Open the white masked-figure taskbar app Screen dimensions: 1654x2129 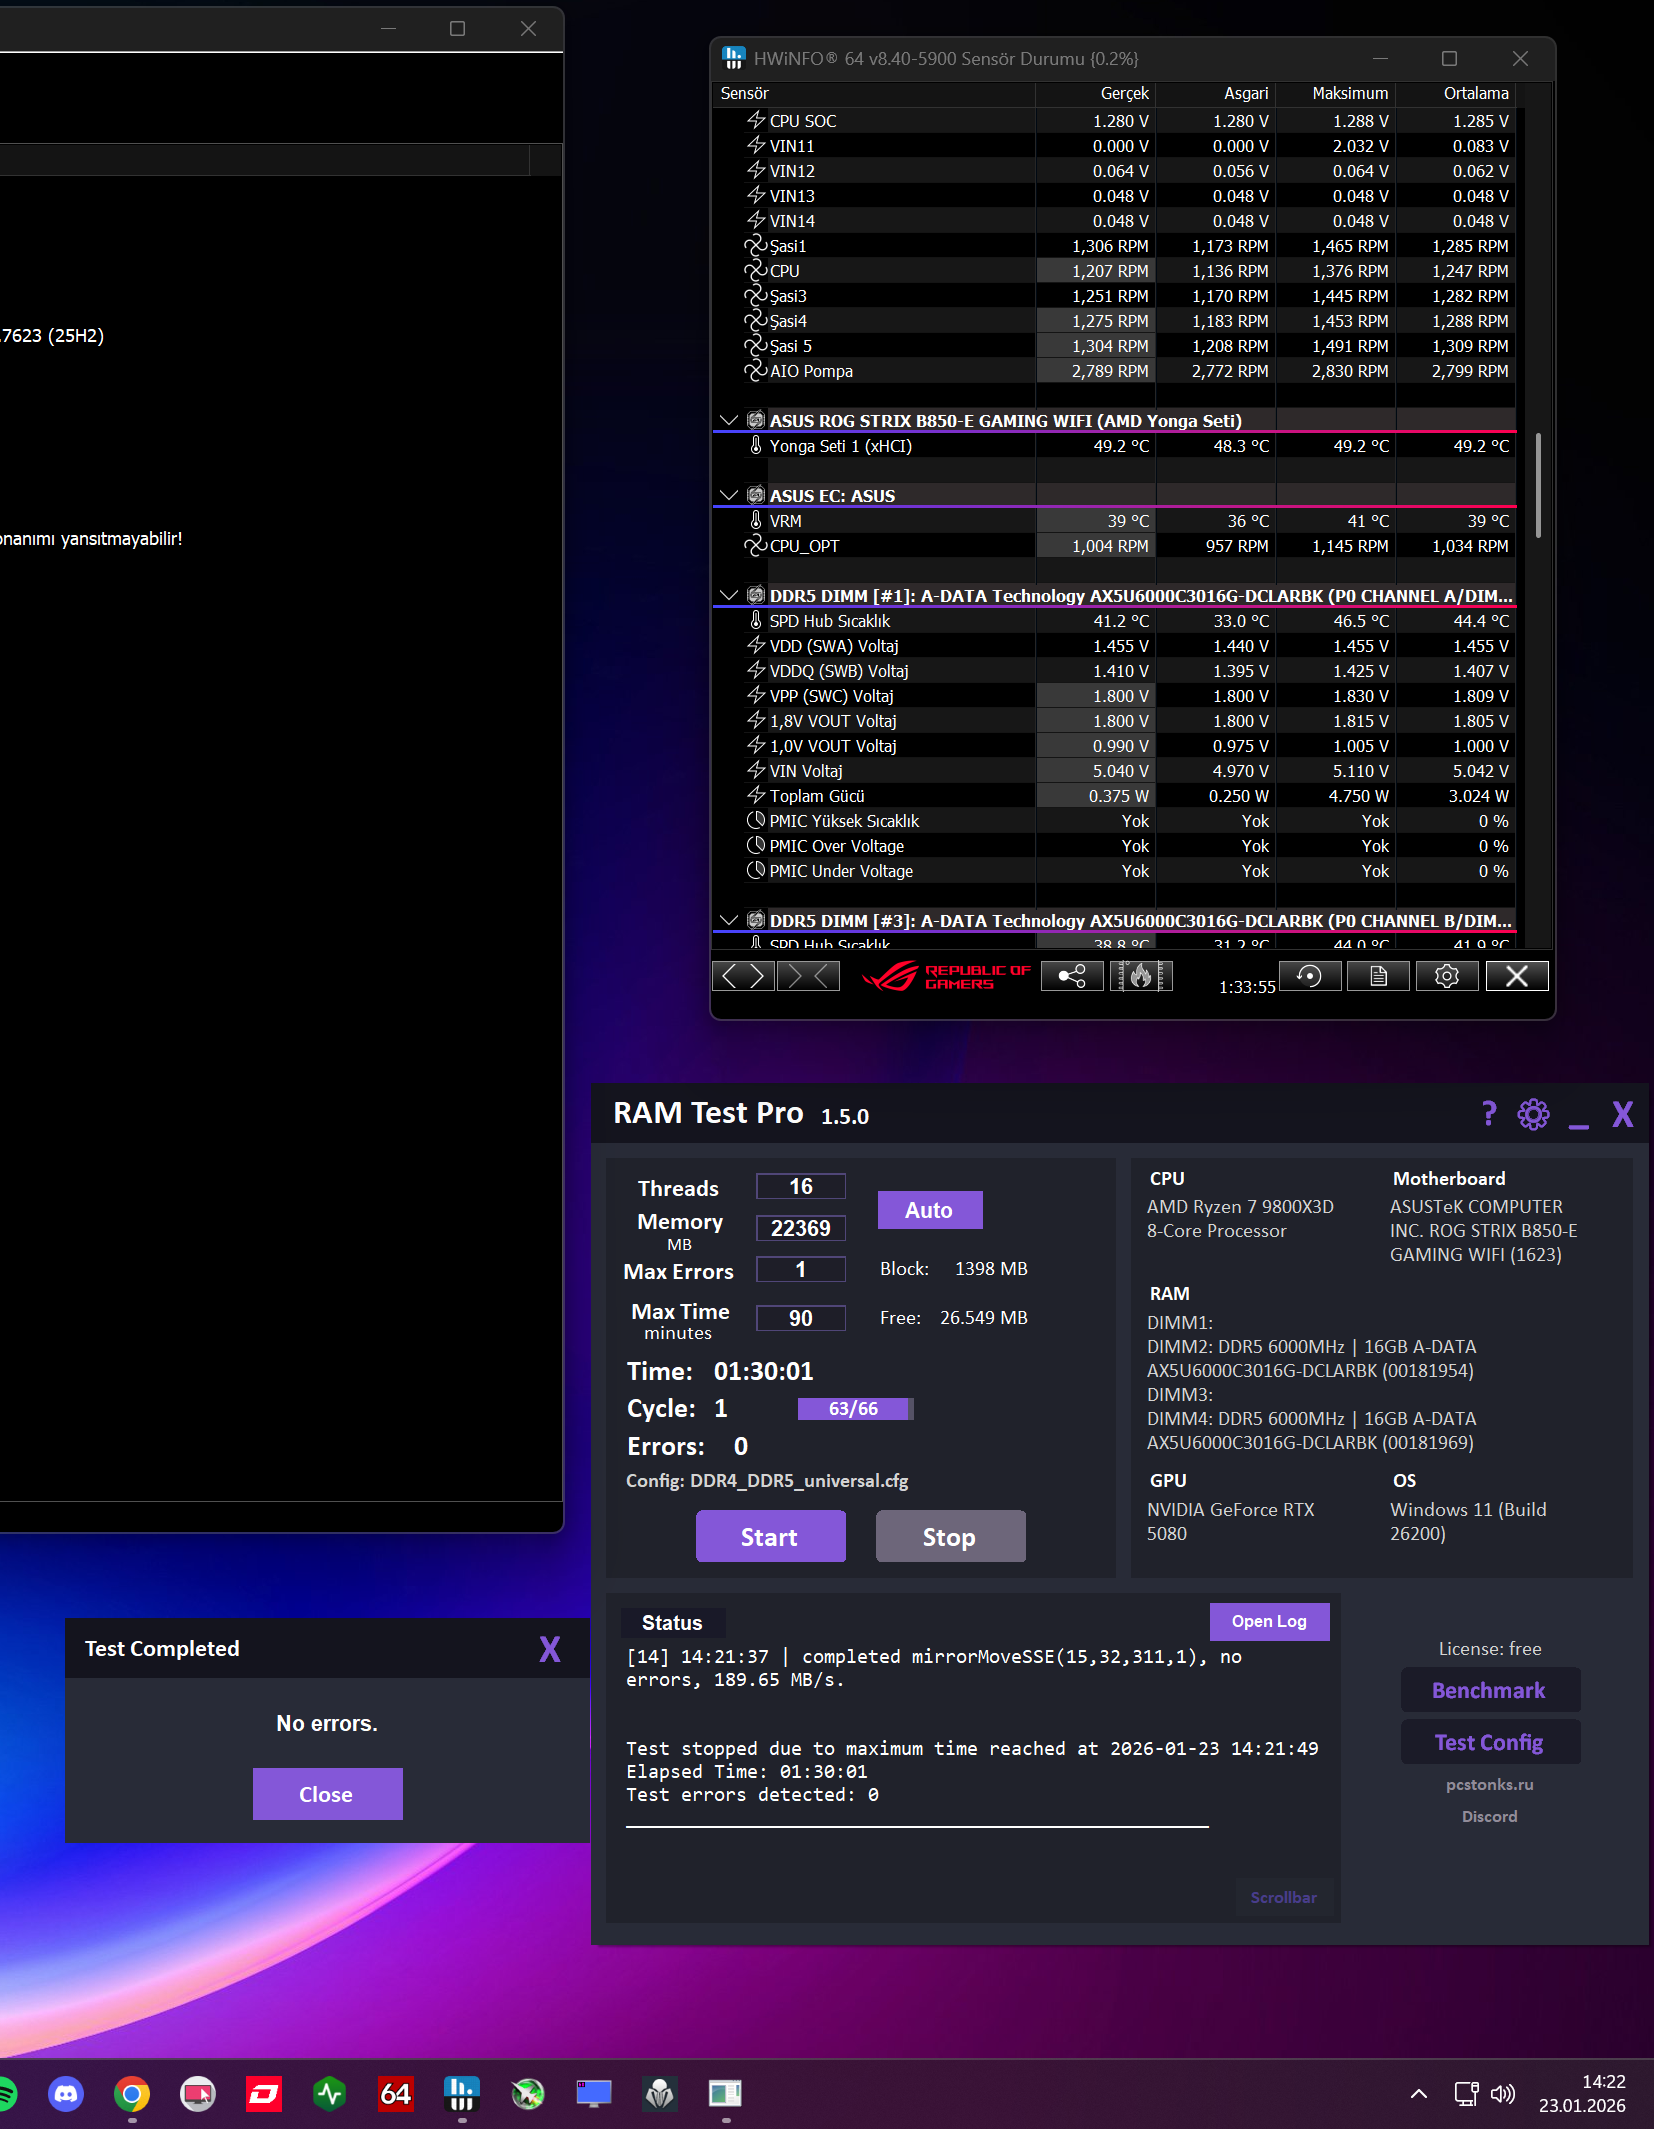[x=660, y=2093]
